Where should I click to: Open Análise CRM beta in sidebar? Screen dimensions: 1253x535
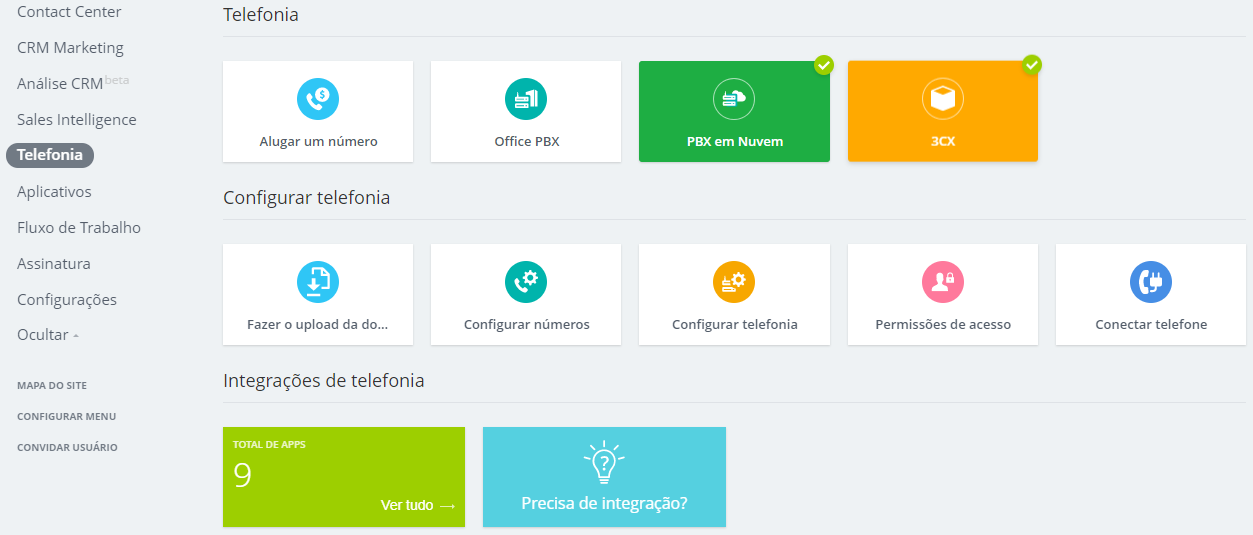point(73,83)
